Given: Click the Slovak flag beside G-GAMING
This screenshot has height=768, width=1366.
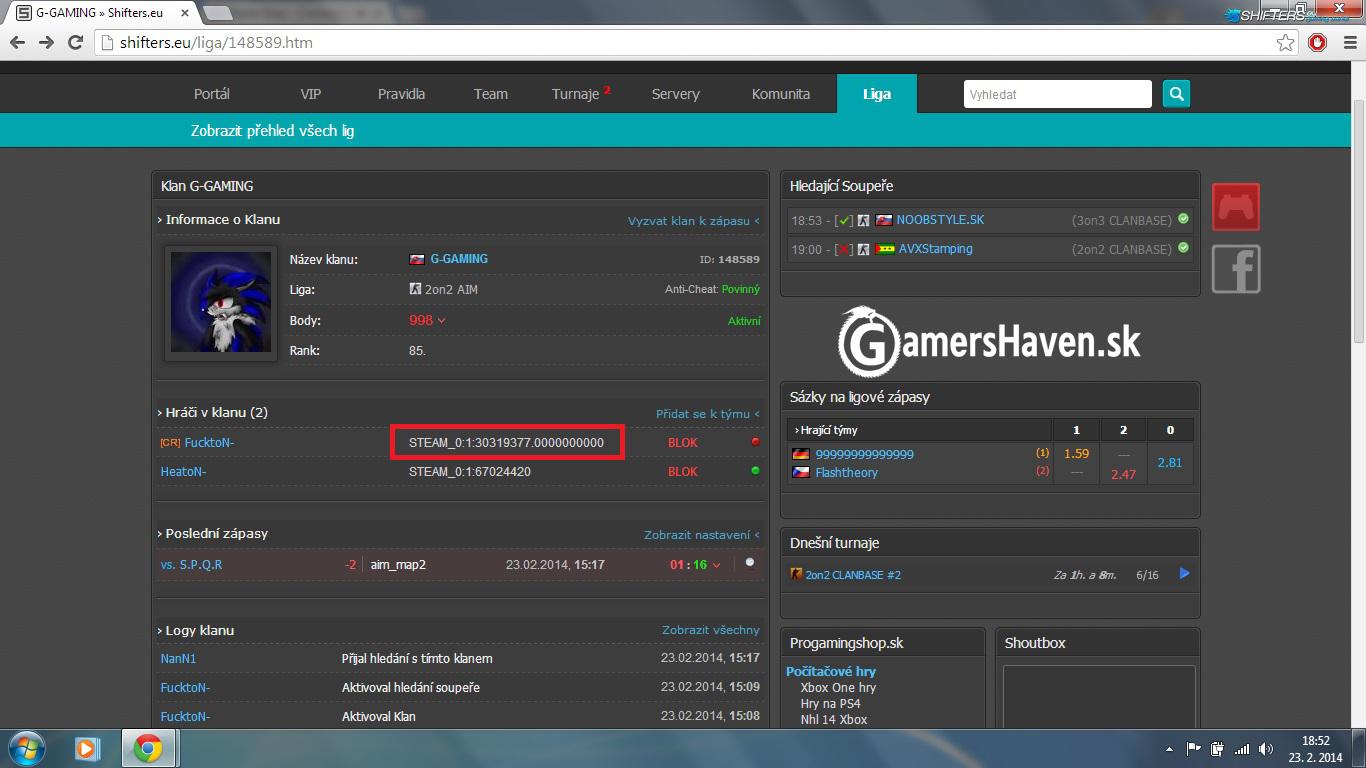Looking at the screenshot, I should coord(417,259).
